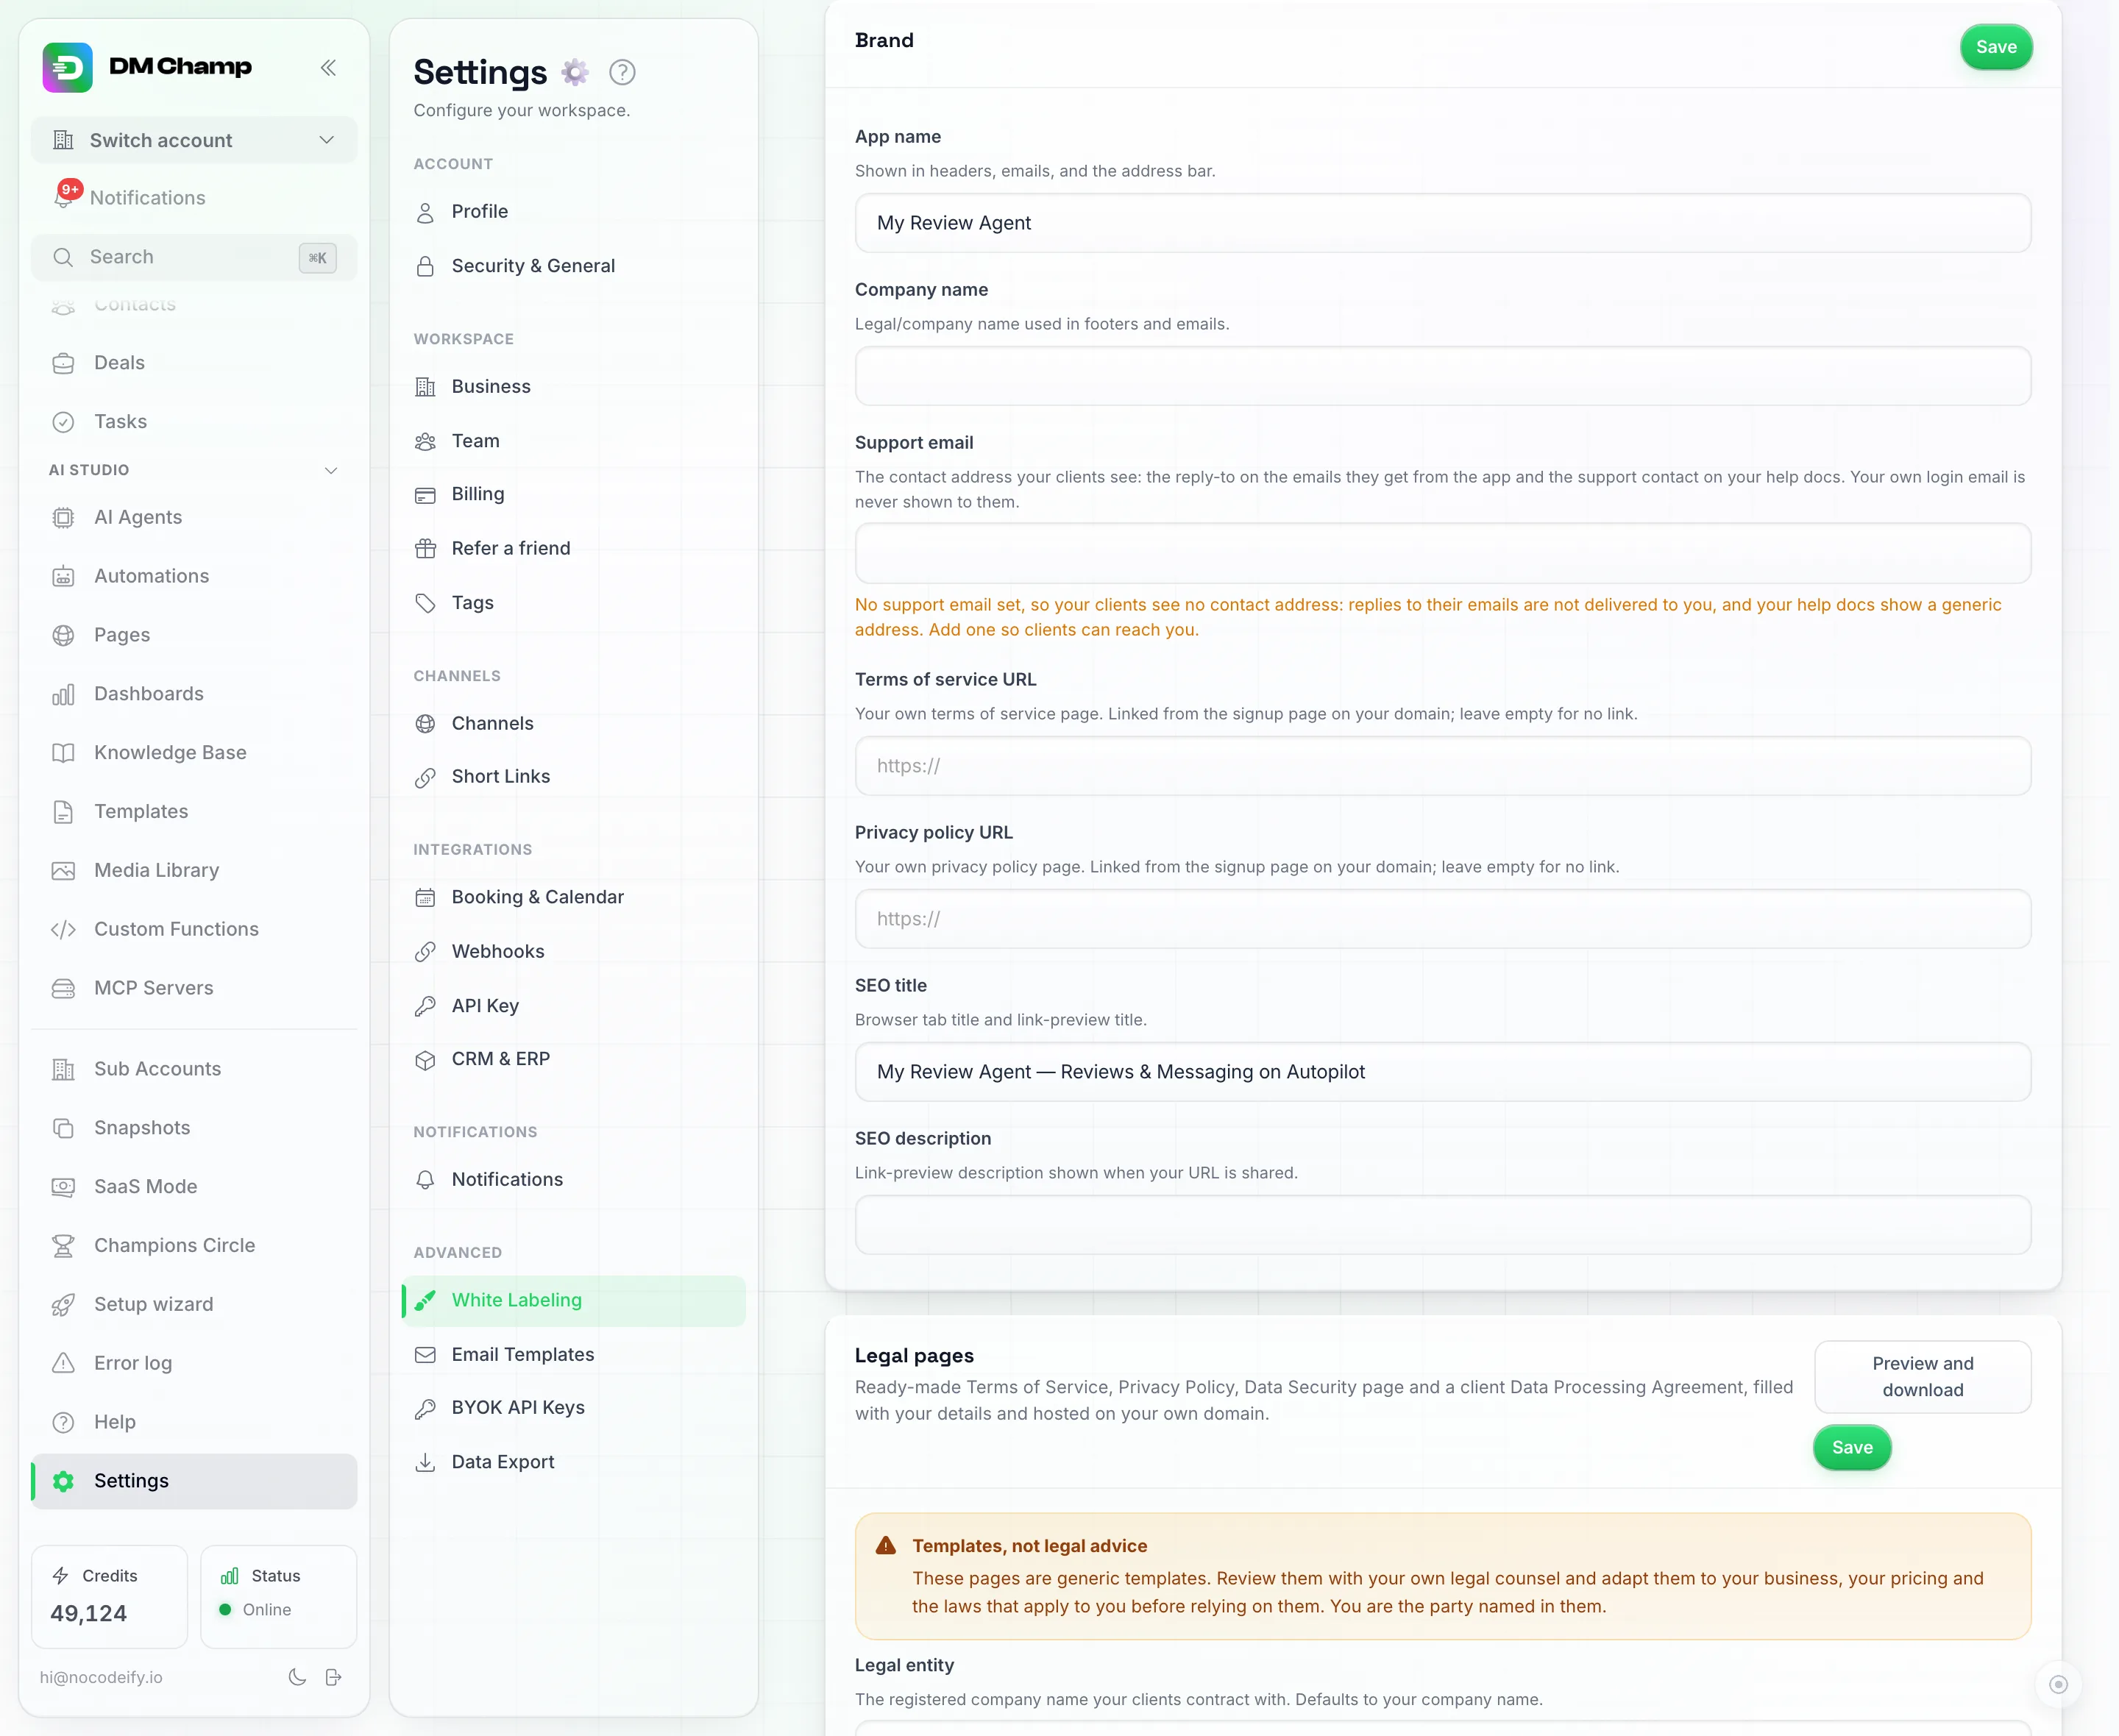Open Knowledge Base in the sidebar
Image resolution: width=2119 pixels, height=1736 pixels.
click(x=194, y=752)
